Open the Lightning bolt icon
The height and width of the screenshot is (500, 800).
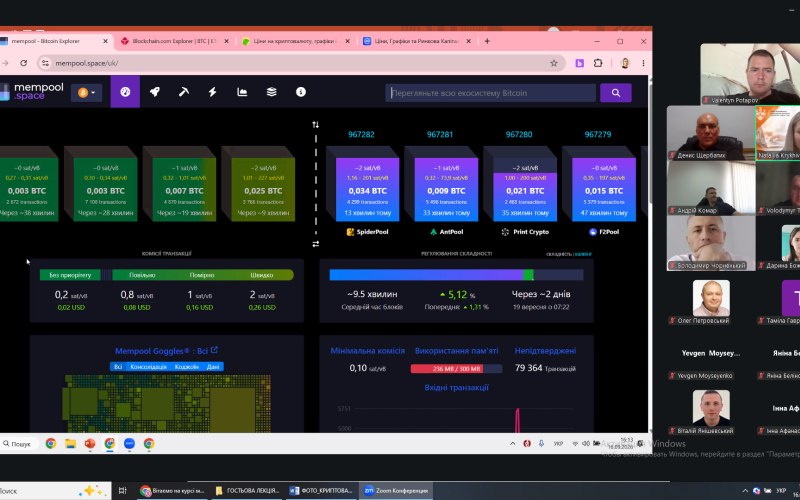213,92
